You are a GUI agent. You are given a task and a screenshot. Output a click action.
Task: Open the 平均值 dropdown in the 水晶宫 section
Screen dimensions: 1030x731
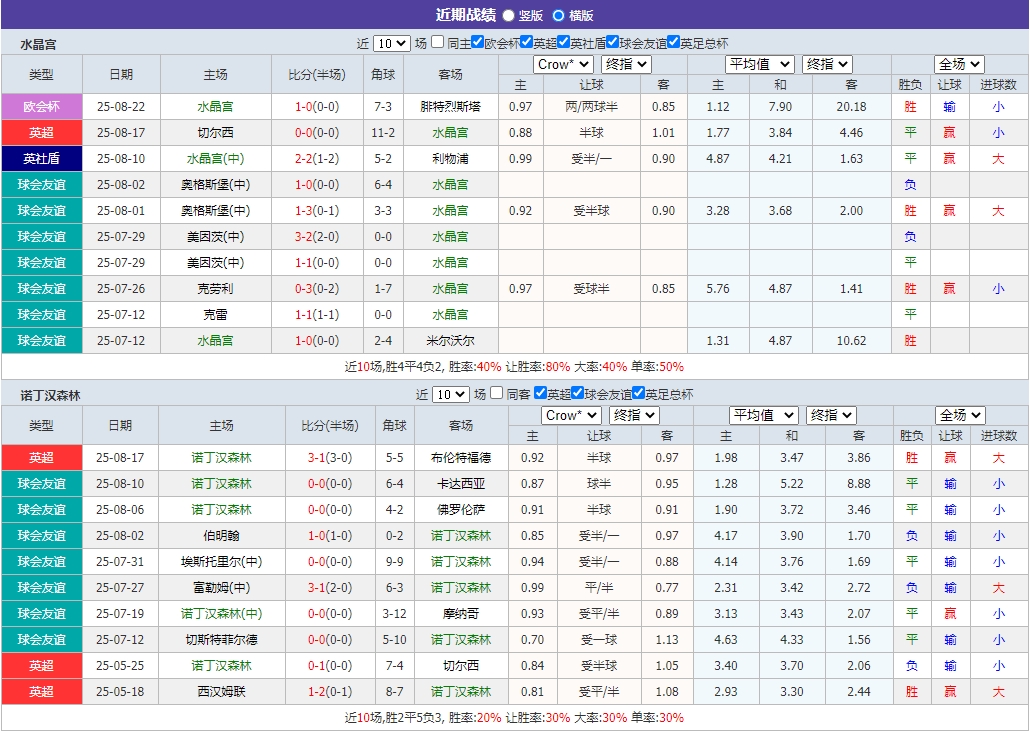(x=760, y=63)
